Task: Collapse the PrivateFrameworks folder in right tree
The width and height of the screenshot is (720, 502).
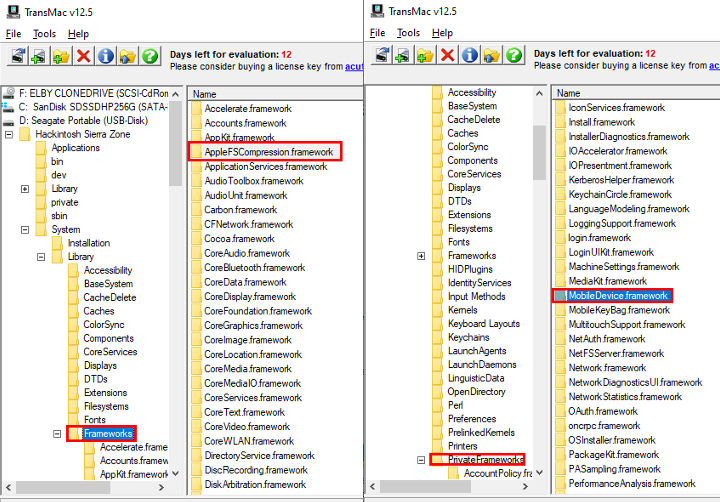Action: (x=421, y=460)
